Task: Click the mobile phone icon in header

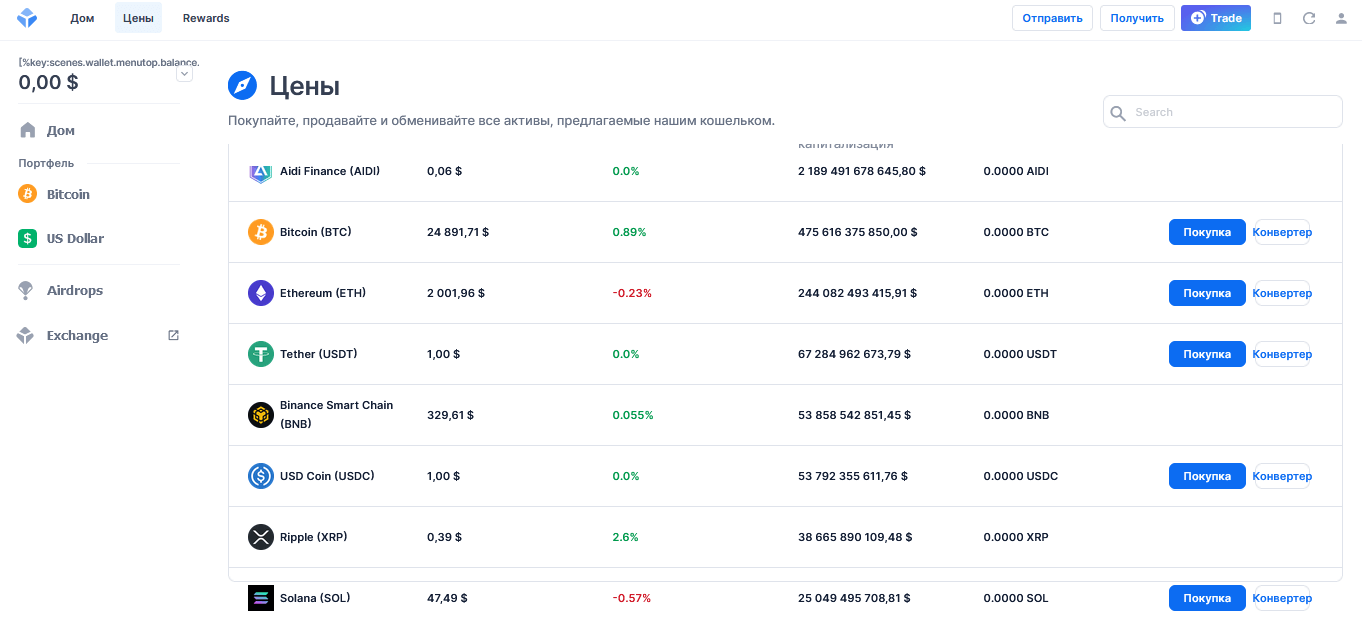Action: (x=1277, y=18)
